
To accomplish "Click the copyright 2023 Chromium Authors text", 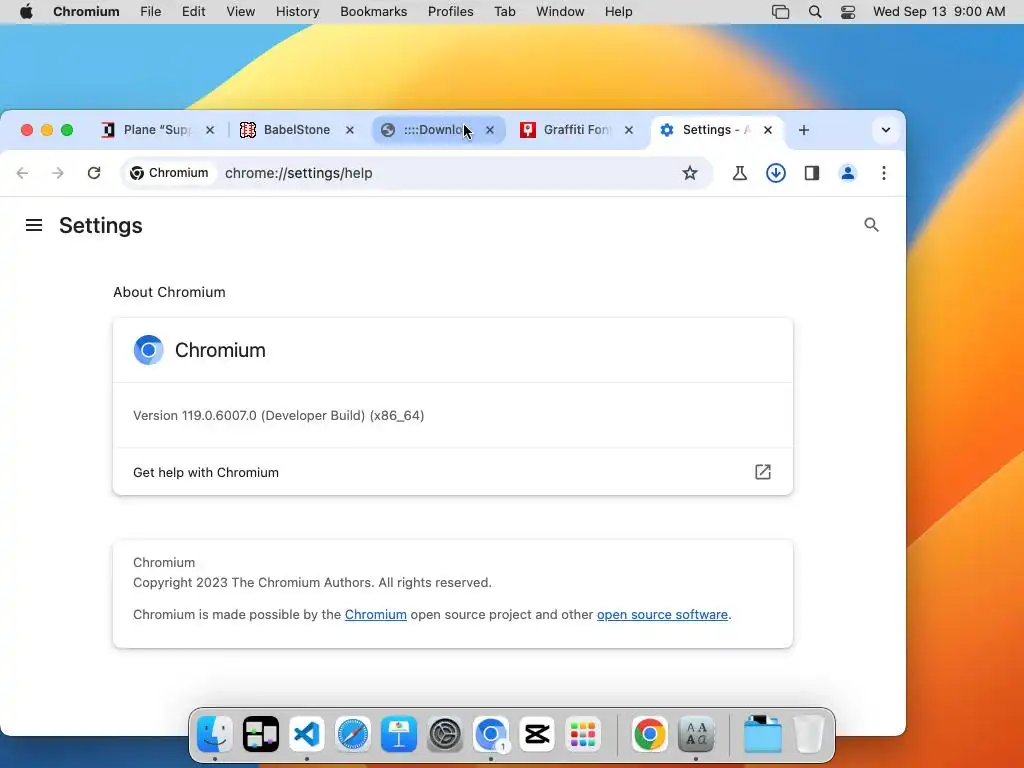I will pos(312,583).
